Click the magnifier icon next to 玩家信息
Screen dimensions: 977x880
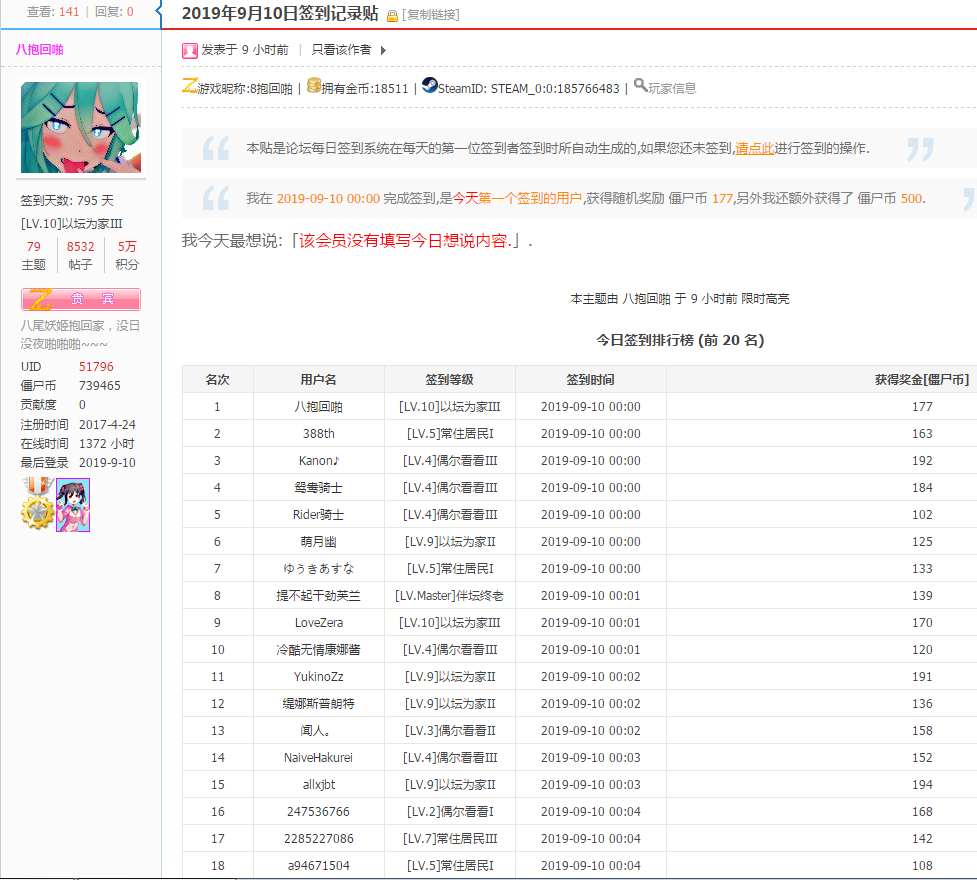639,86
